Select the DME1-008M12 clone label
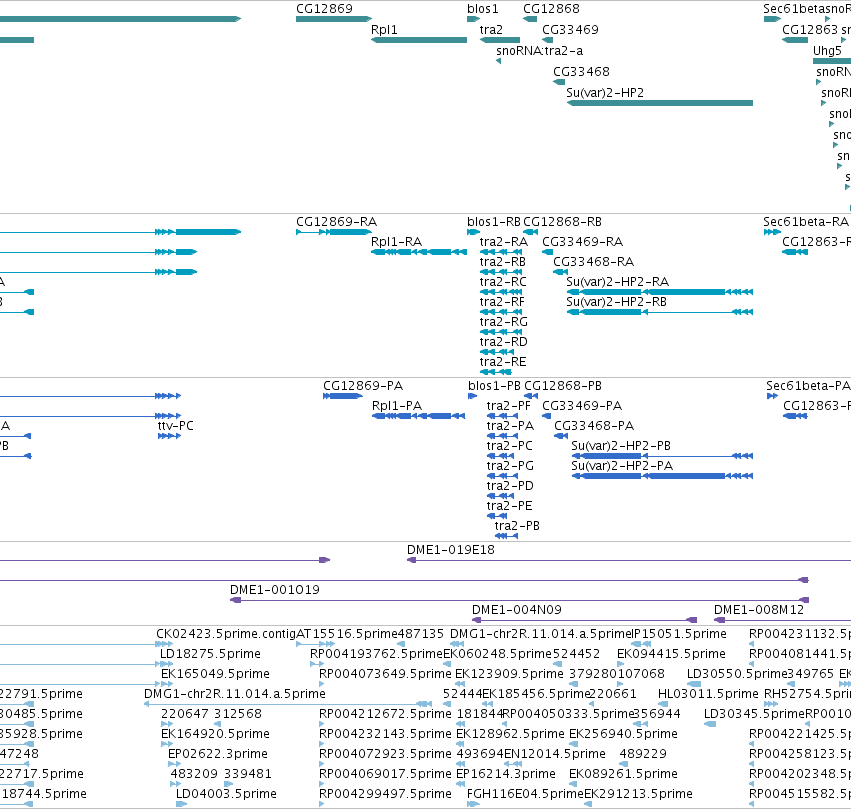851x809 pixels. pyautogui.click(x=759, y=610)
